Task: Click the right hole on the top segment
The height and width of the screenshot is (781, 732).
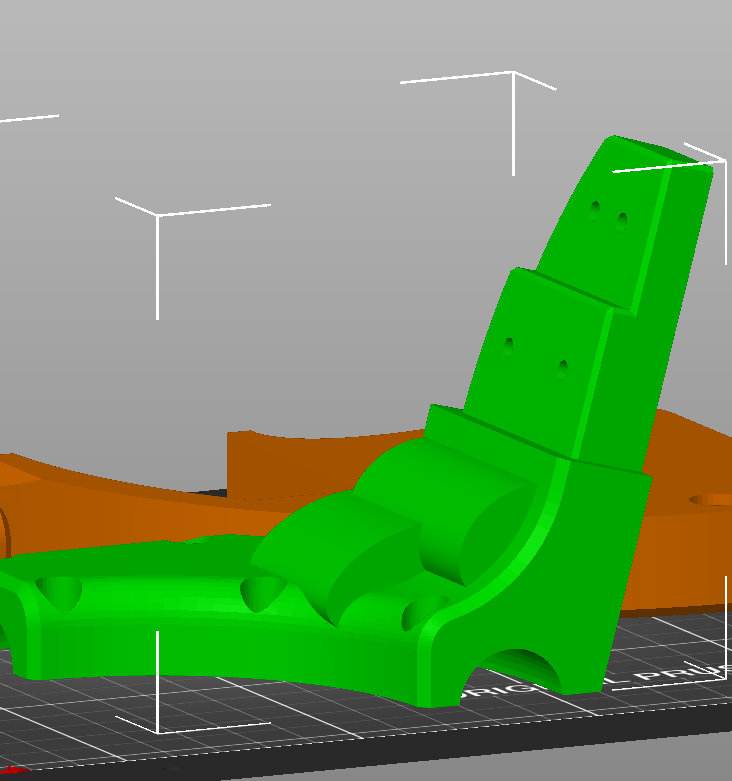Action: (x=621, y=222)
